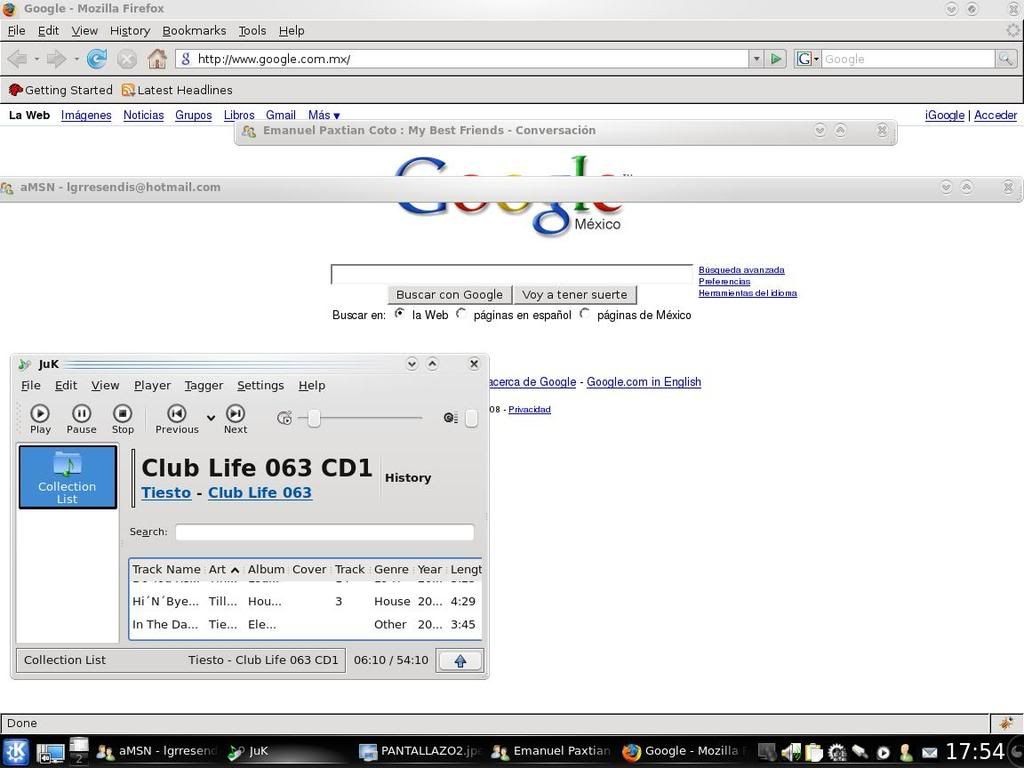Click the gear tray icon in system tray
Viewport: 1024px width, 768px height.
[837, 753]
